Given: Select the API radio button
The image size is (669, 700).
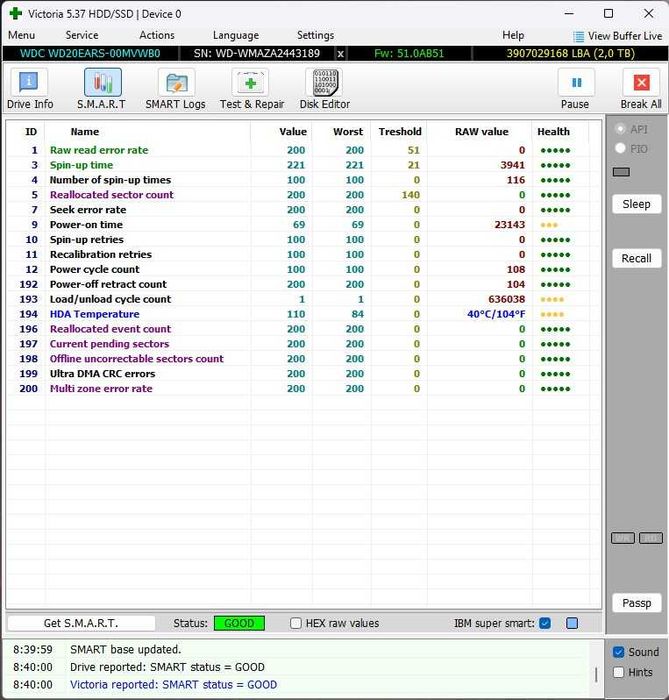Looking at the screenshot, I should pos(620,129).
